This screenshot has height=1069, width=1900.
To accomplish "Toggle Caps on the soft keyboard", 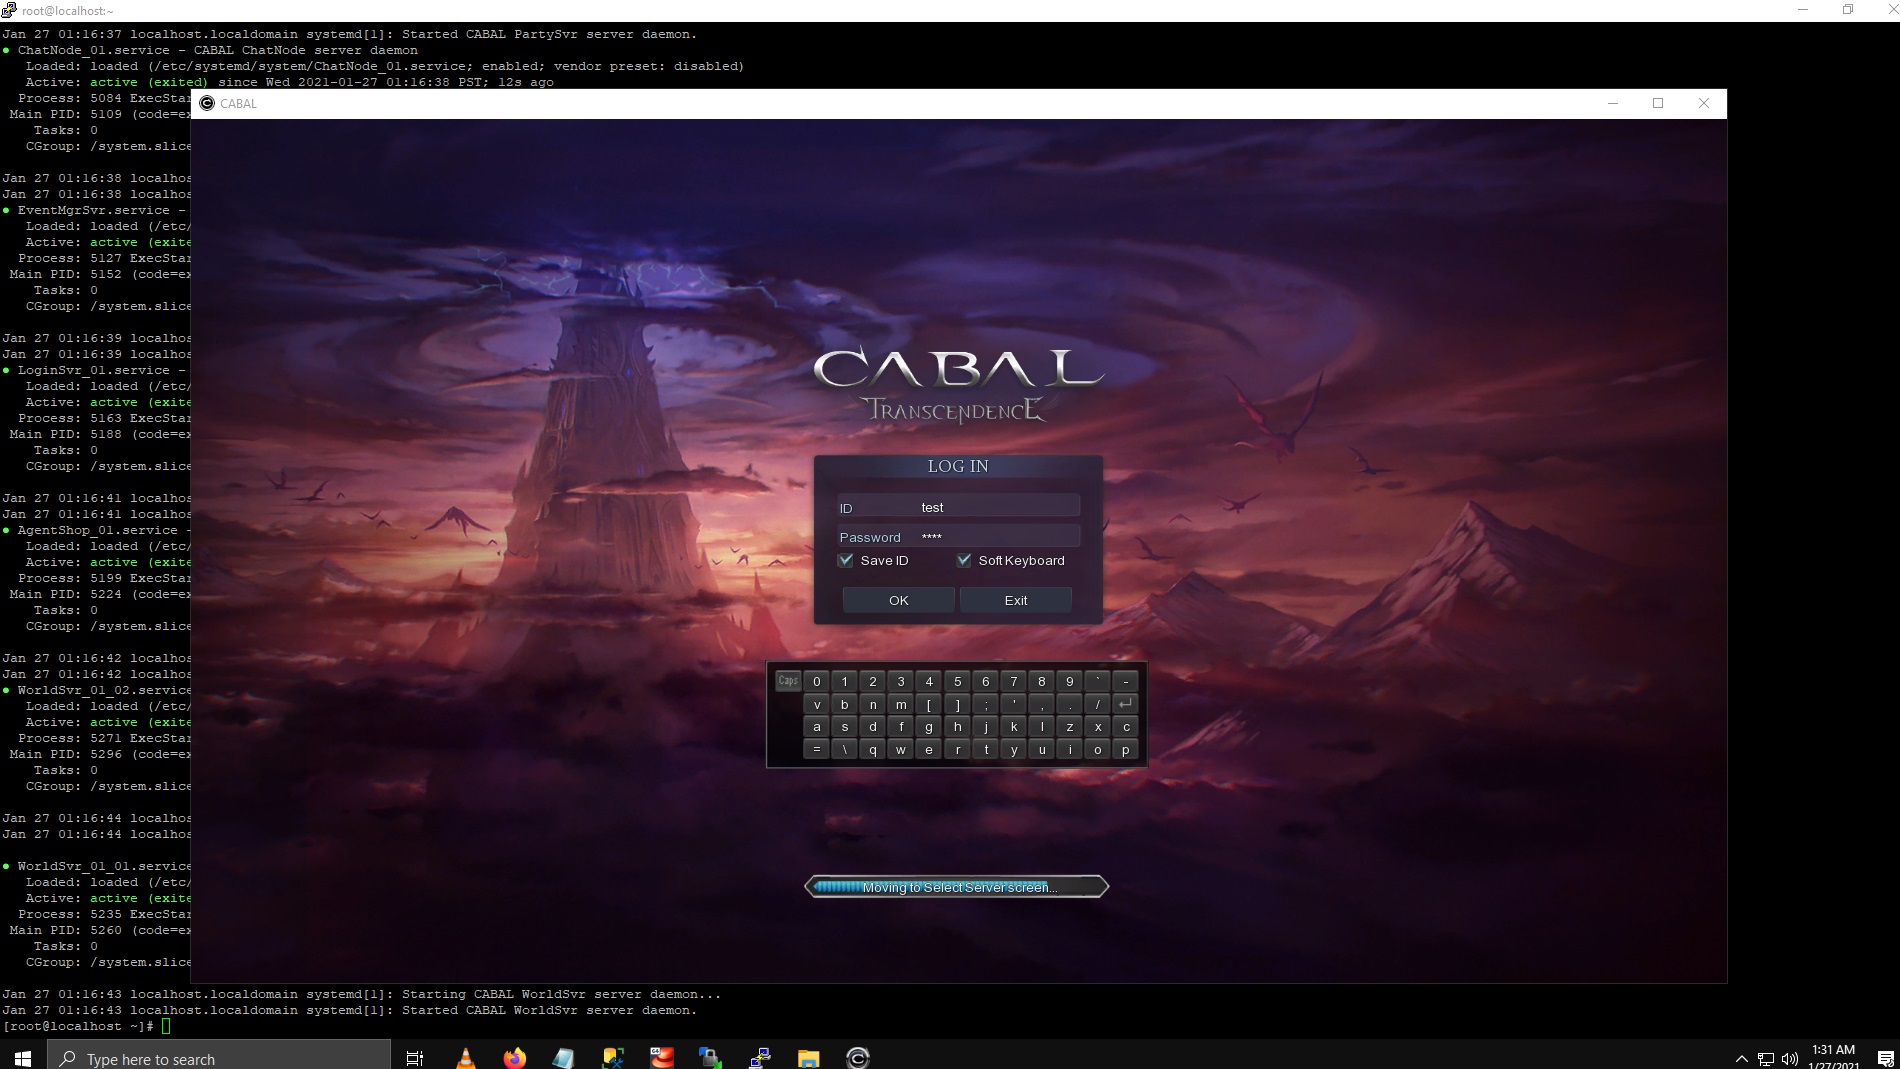I will (788, 681).
